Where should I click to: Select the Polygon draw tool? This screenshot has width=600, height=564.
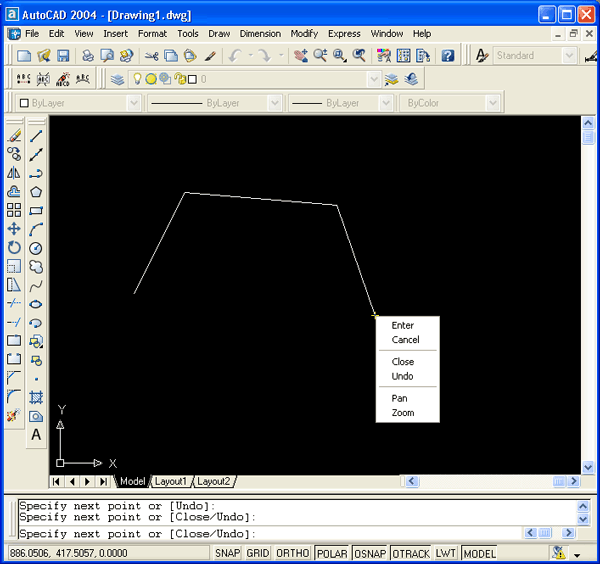(x=36, y=192)
